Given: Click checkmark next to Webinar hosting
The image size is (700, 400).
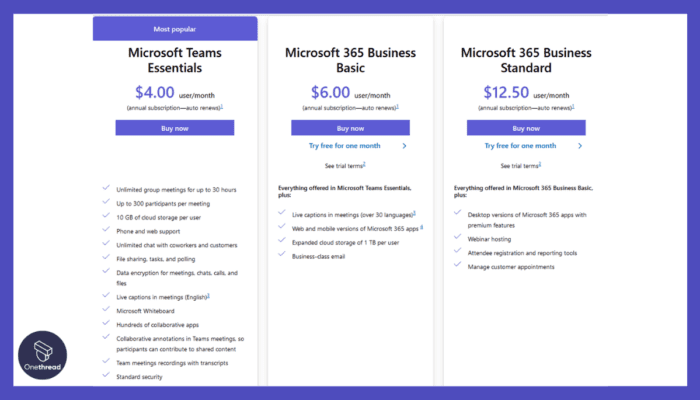Looking at the screenshot, I should (x=458, y=237).
